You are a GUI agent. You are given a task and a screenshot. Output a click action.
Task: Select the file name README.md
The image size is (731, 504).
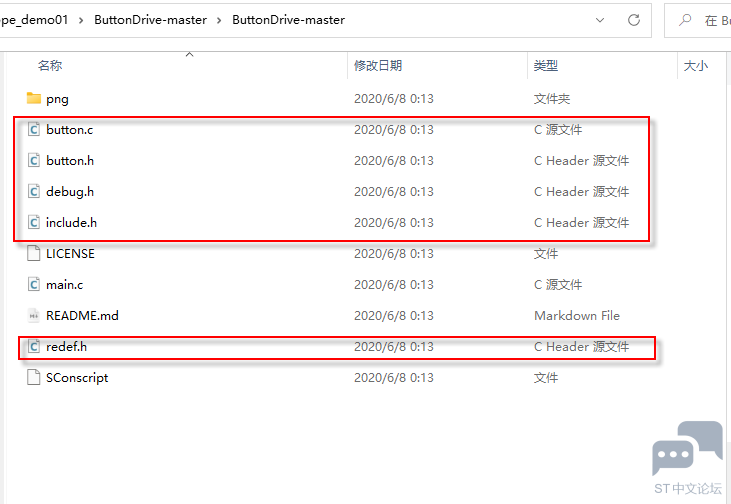pos(82,316)
